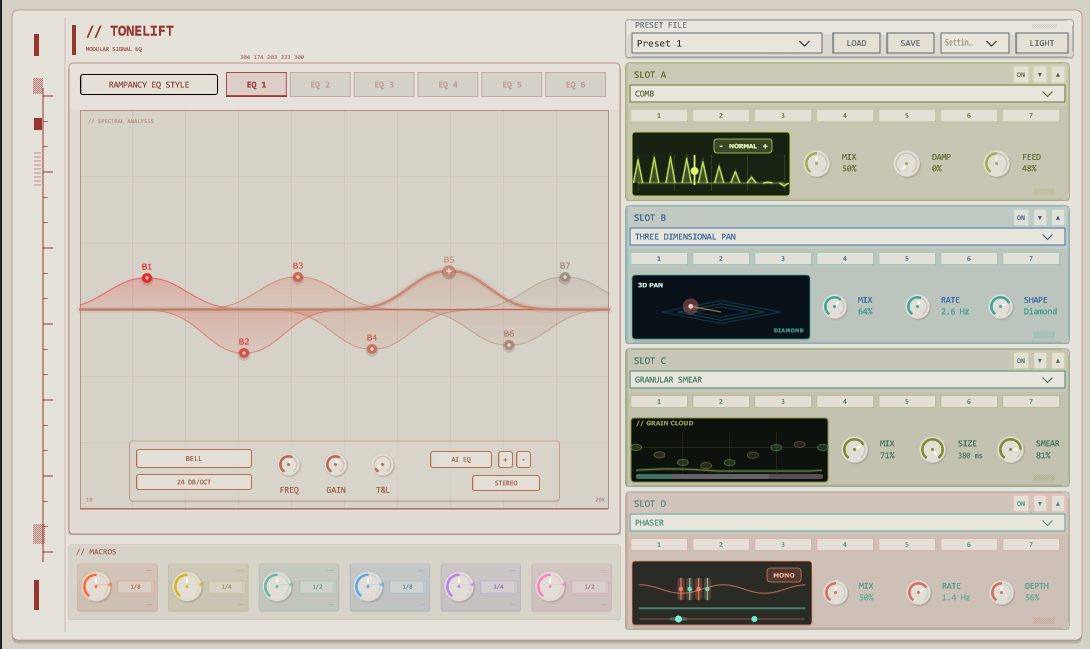The image size is (1090, 649).
Task: Click the Slot A MIX knob
Action: [x=817, y=164]
